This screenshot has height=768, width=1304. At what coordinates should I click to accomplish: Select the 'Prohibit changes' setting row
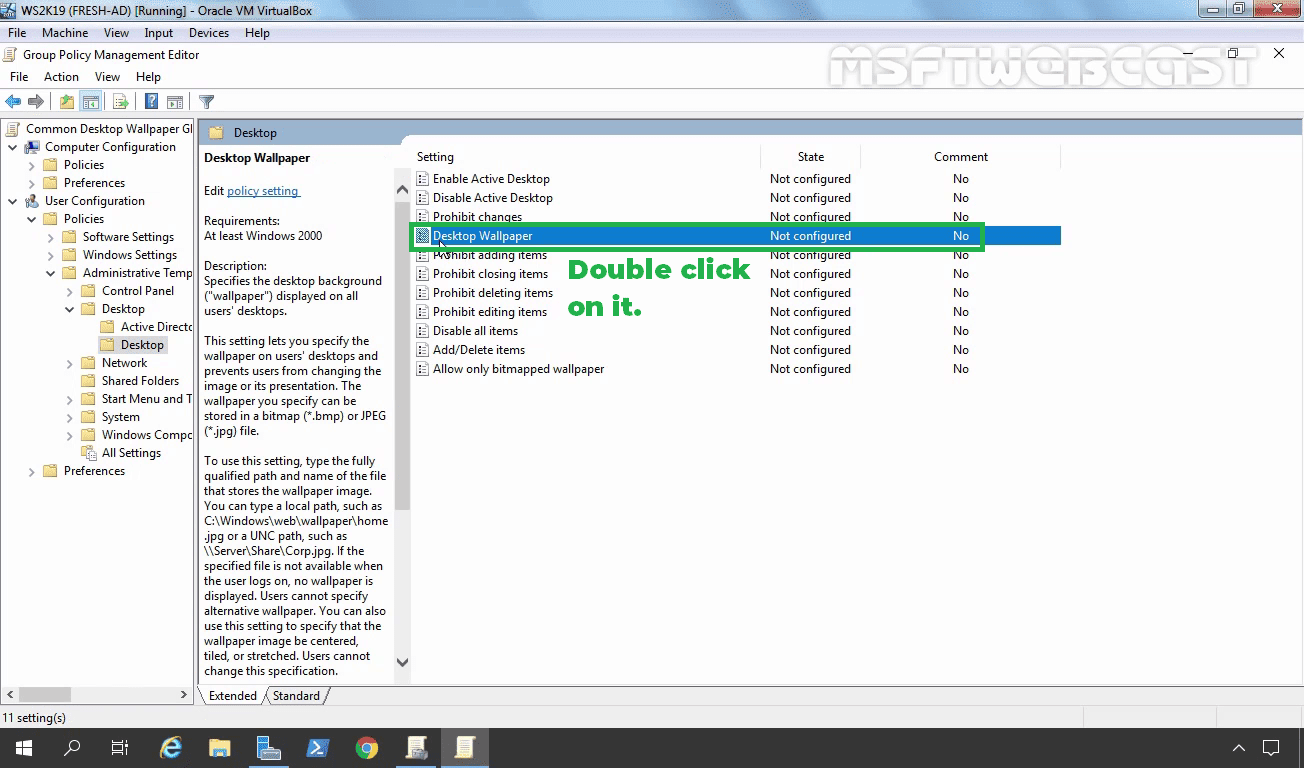click(477, 217)
